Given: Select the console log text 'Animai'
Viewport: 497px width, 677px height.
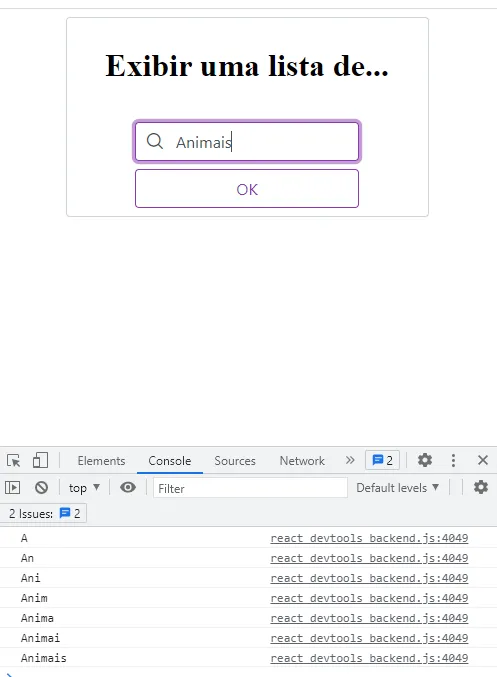Looking at the screenshot, I should 40,638.
